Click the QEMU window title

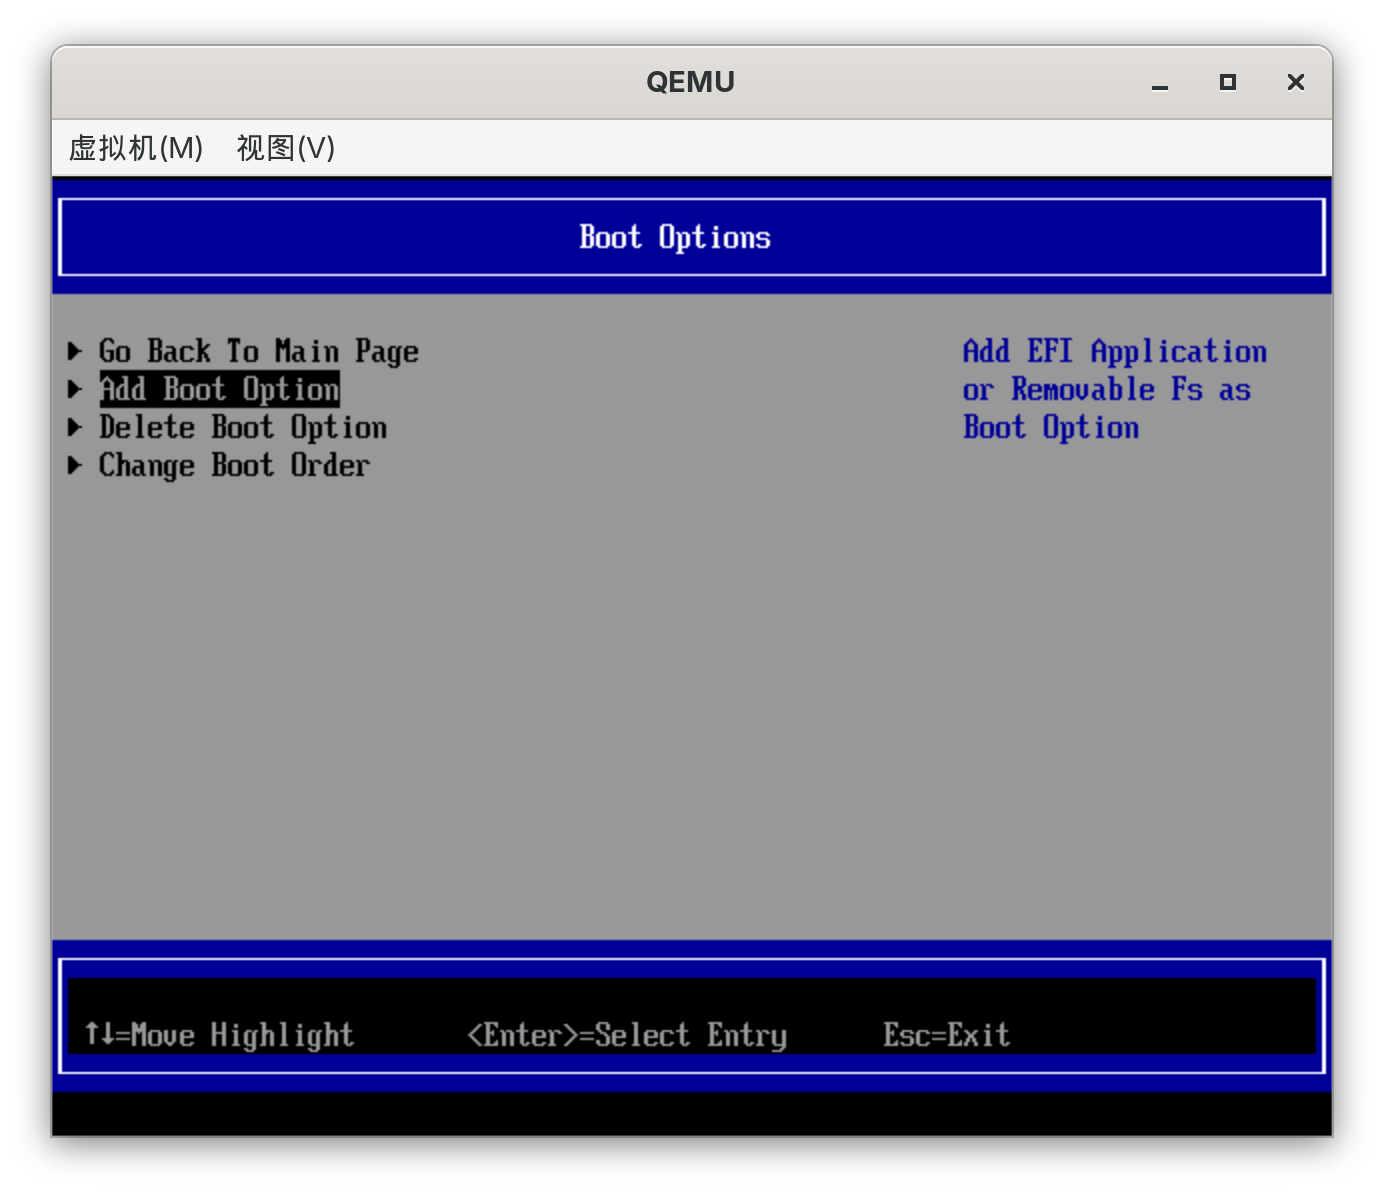tap(691, 82)
